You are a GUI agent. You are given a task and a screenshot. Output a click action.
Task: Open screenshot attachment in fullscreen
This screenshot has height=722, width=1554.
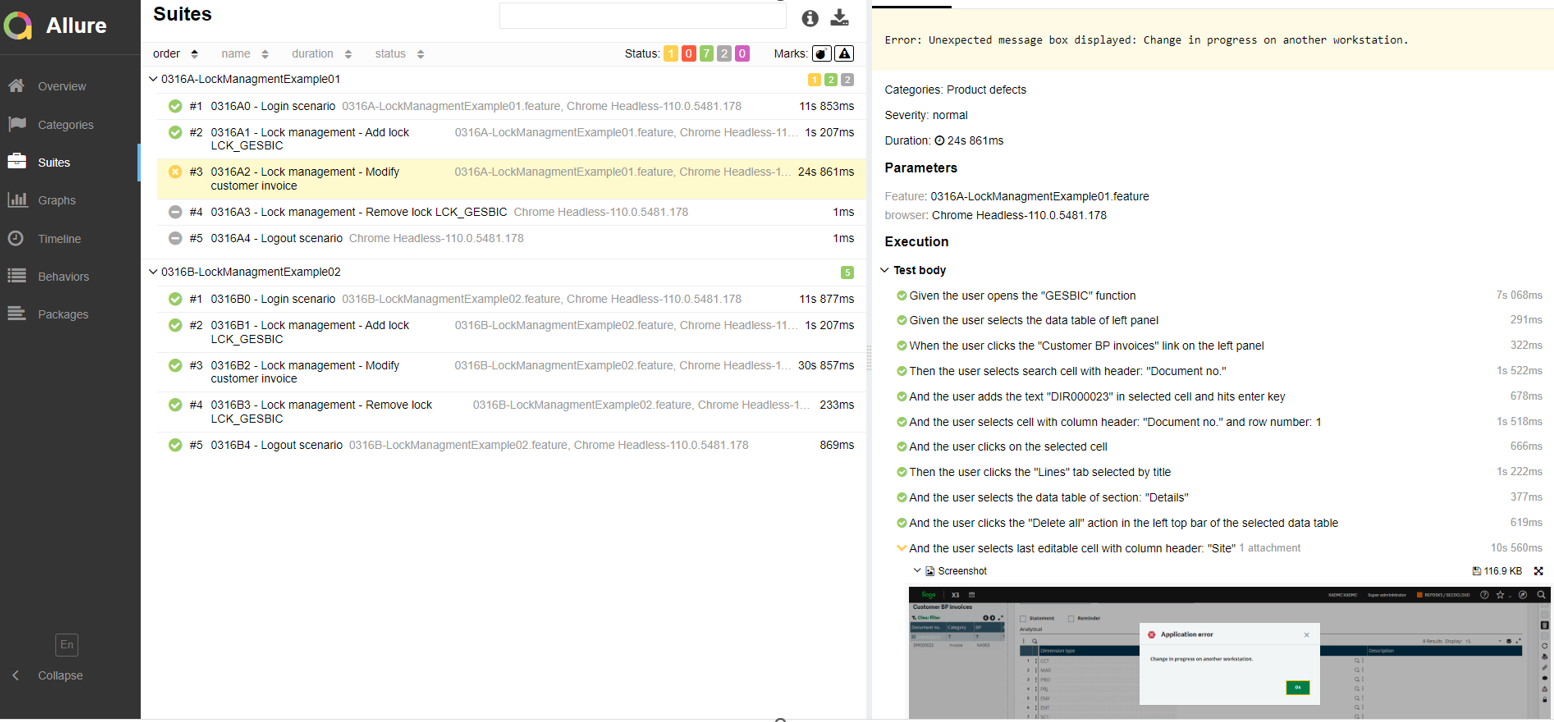click(x=1538, y=571)
